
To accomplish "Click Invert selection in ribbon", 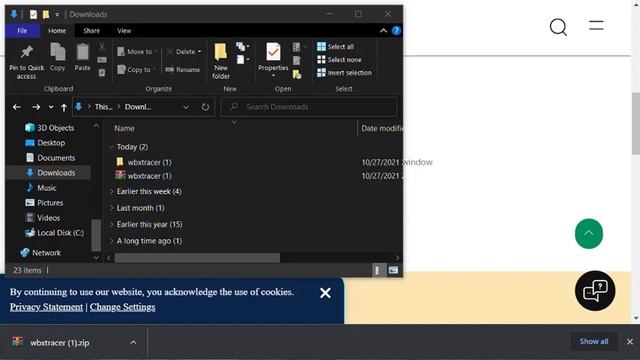I will pyautogui.click(x=344, y=73).
